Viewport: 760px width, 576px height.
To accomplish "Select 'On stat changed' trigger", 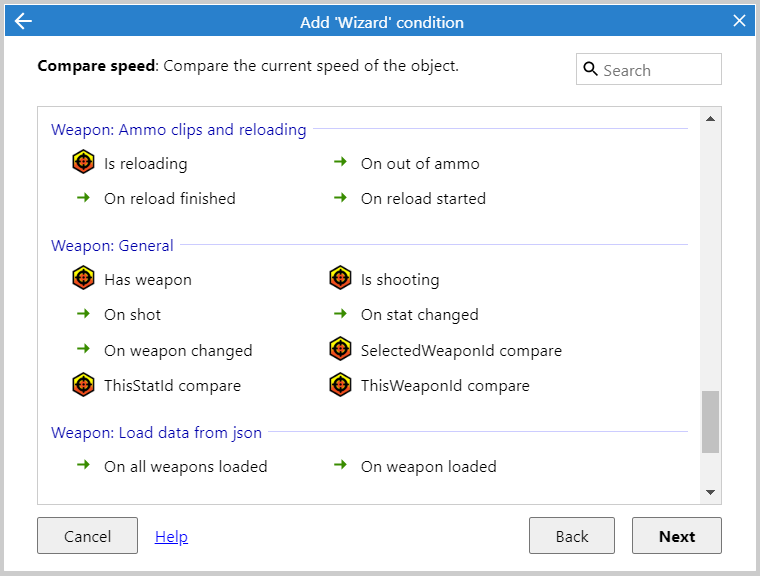I will (x=419, y=314).
